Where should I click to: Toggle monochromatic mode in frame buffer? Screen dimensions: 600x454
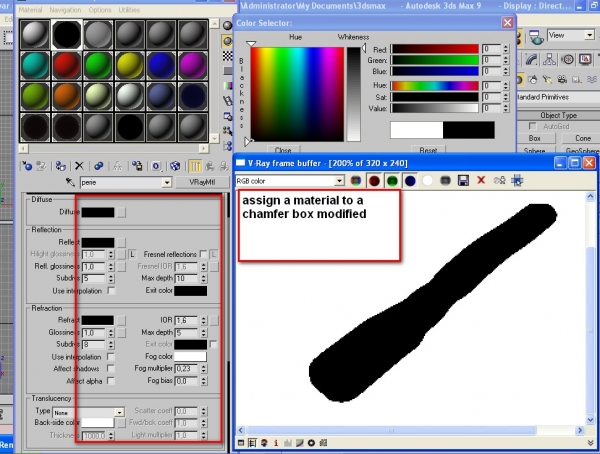[x=445, y=181]
